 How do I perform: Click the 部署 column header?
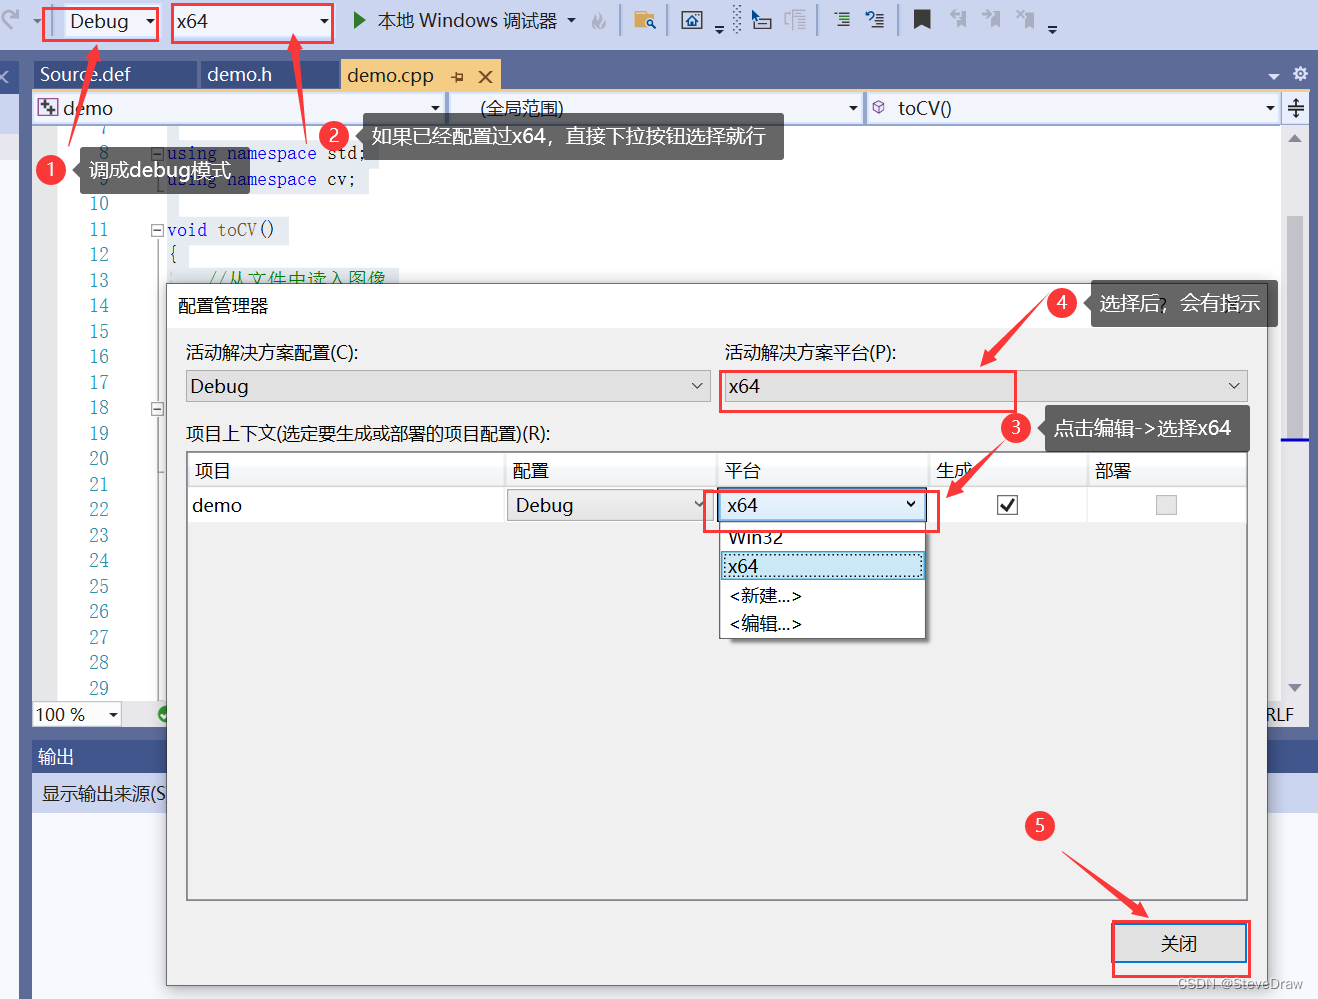(x=1167, y=471)
